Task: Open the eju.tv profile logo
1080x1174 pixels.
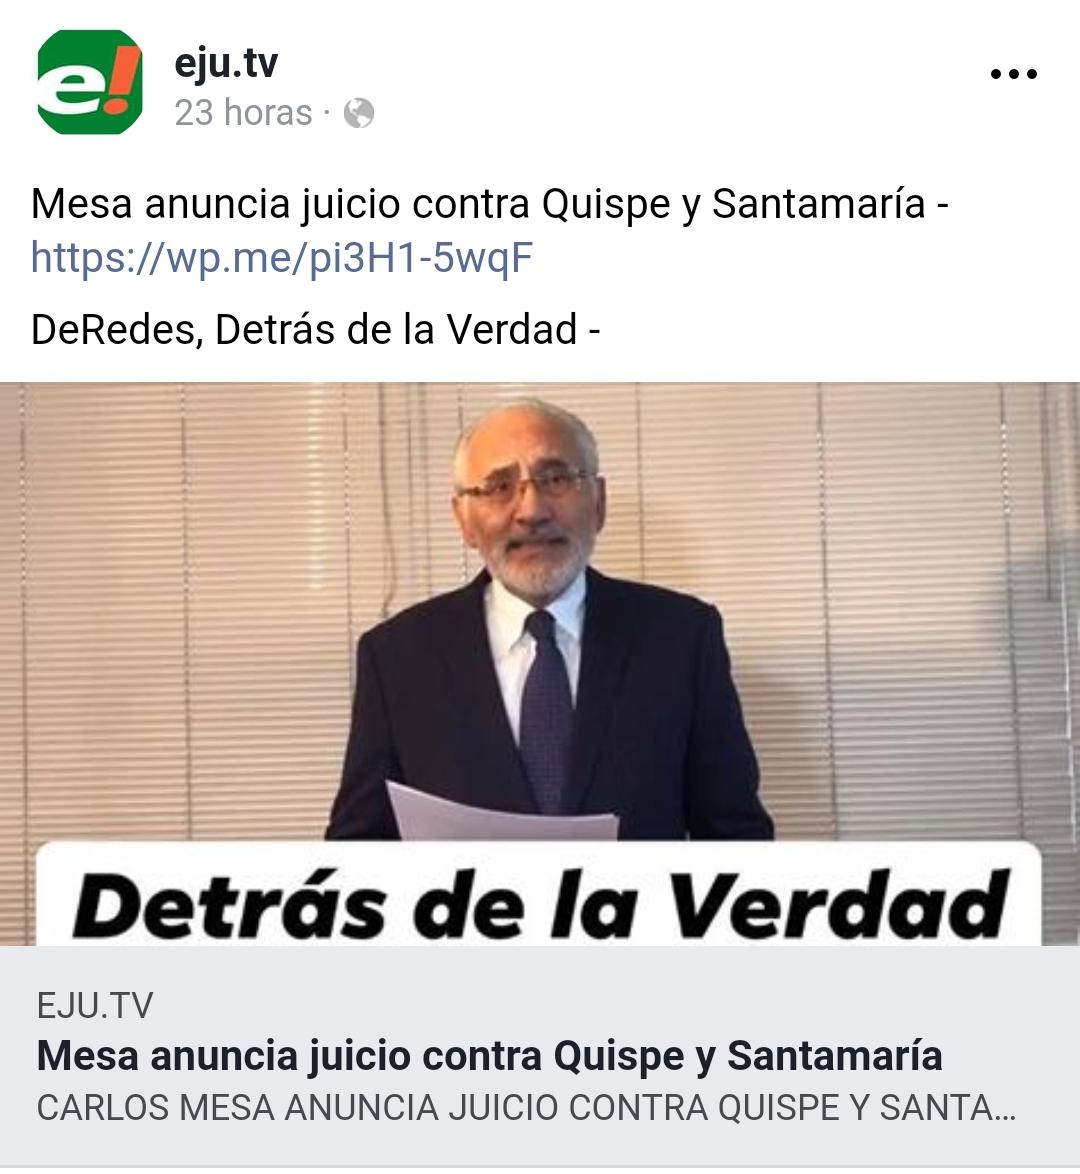Action: (90, 82)
